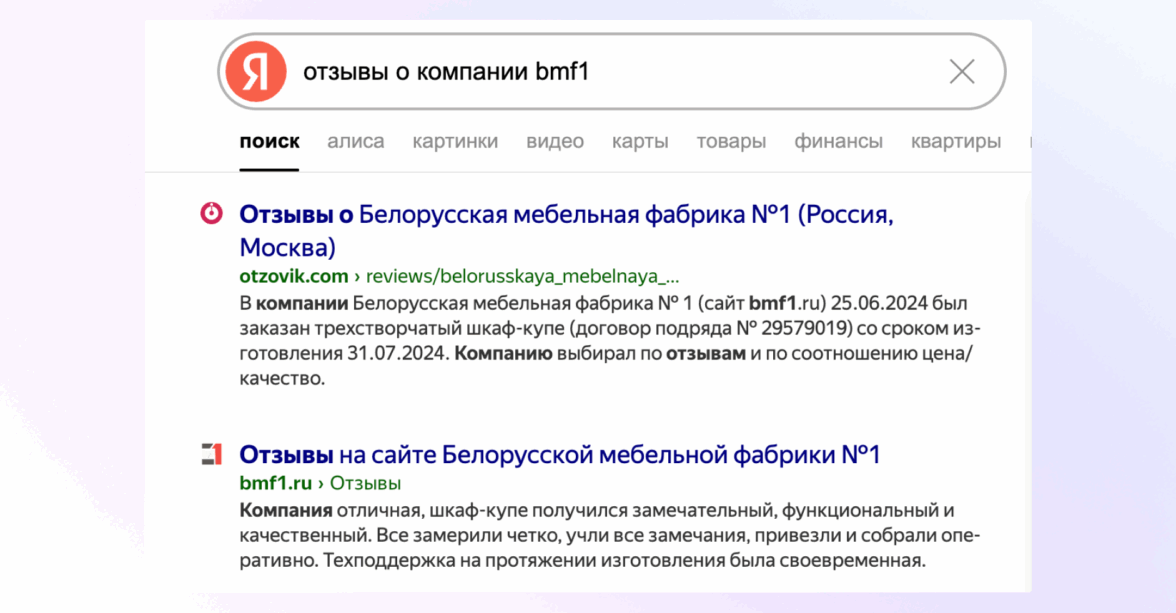Click the 'reviews/belorusskaya_mebelnaya_...' path link
The image size is (1176, 613).
pos(522,276)
